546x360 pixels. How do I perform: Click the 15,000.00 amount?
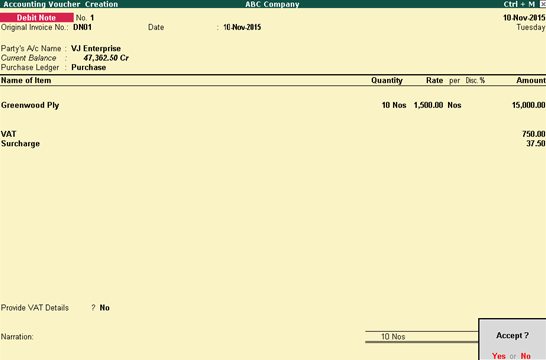[528, 105]
